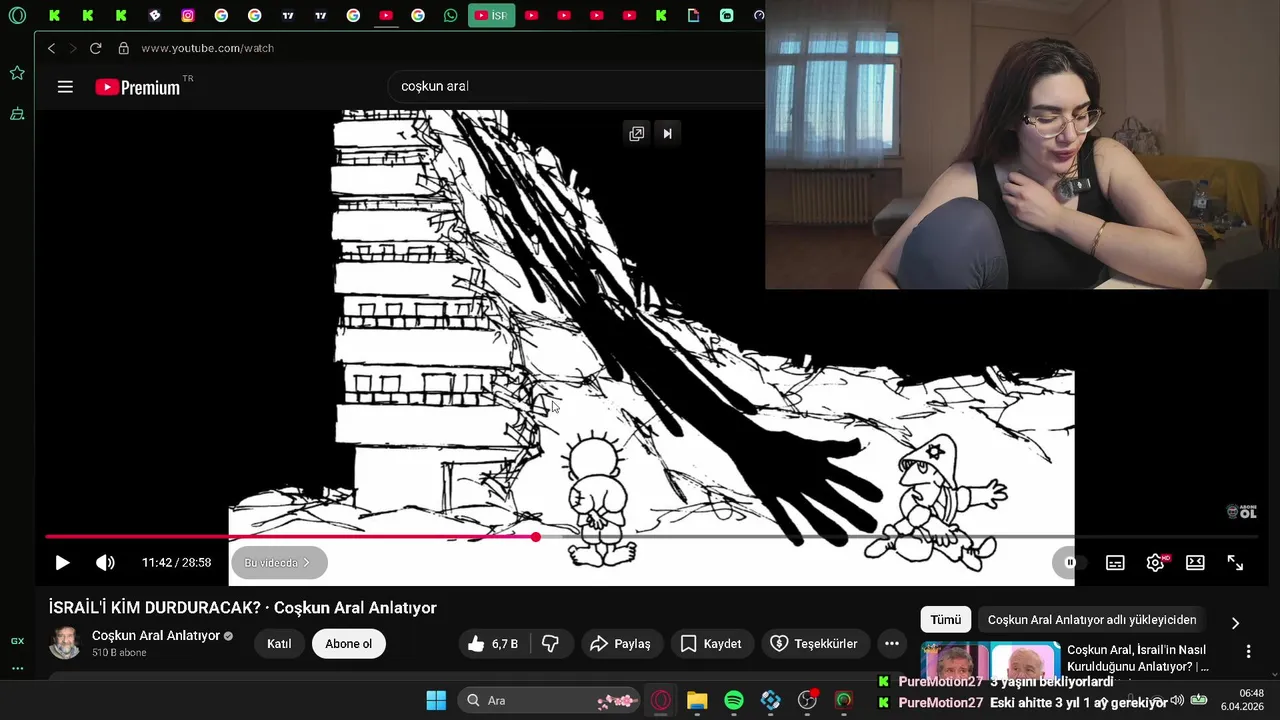Image resolution: width=1280 pixels, height=720 pixels.
Task: Click the site security lock icon
Action: (124, 48)
